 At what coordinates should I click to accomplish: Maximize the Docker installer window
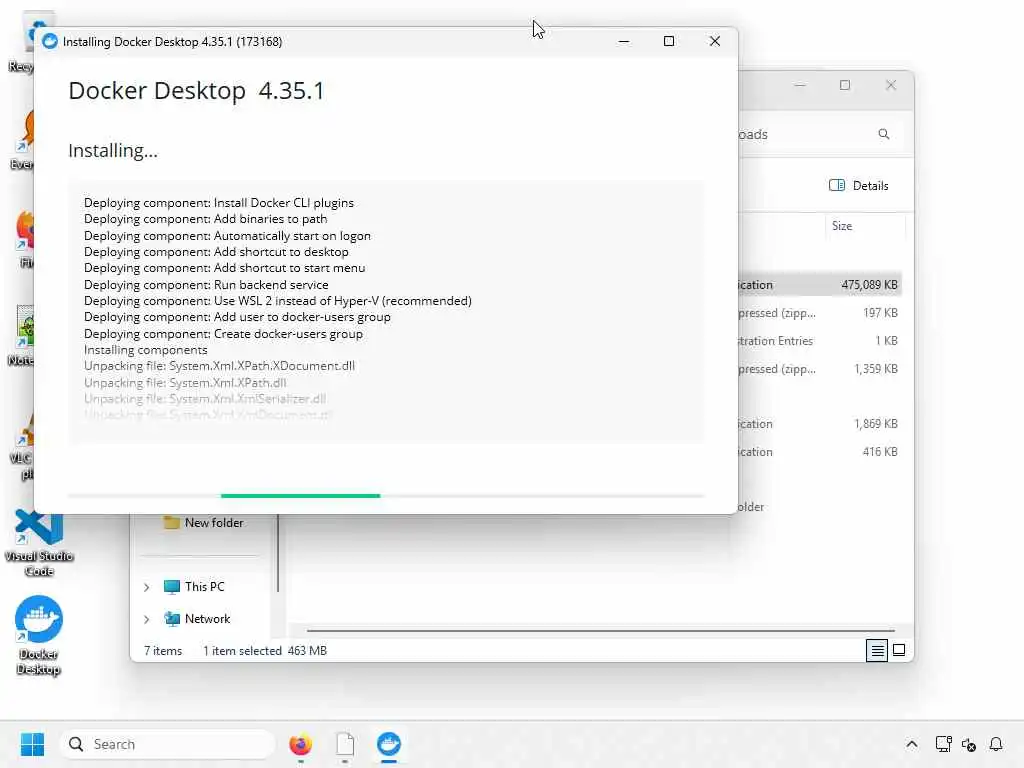pos(669,41)
